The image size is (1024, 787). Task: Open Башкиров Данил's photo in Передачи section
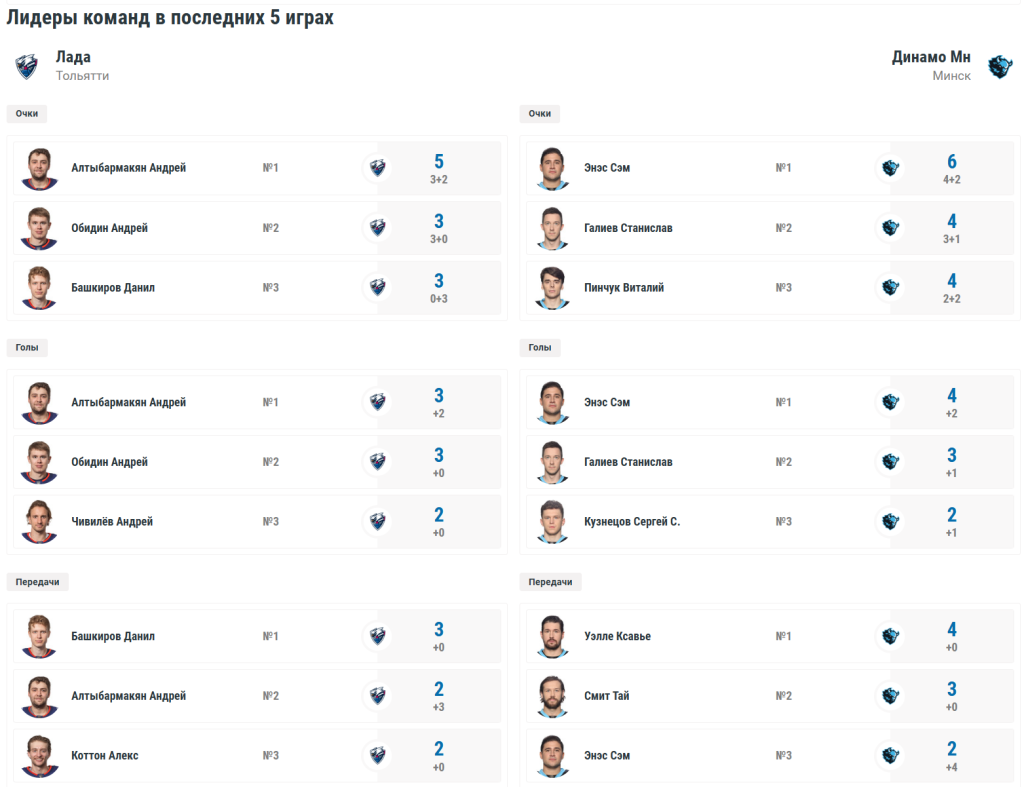(39, 636)
